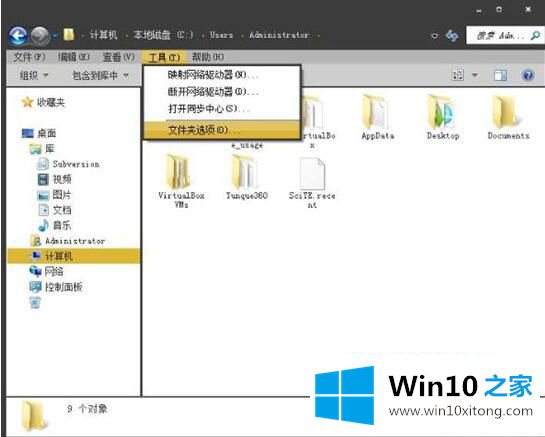Select Administrator breadcrumb segment
This screenshot has height=437, width=545.
click(279, 35)
